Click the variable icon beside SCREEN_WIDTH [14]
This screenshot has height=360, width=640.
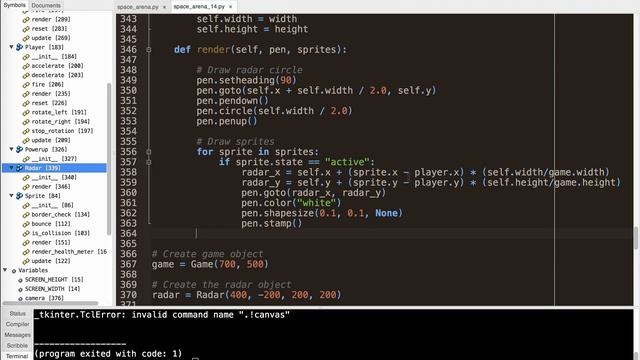pos(20,289)
